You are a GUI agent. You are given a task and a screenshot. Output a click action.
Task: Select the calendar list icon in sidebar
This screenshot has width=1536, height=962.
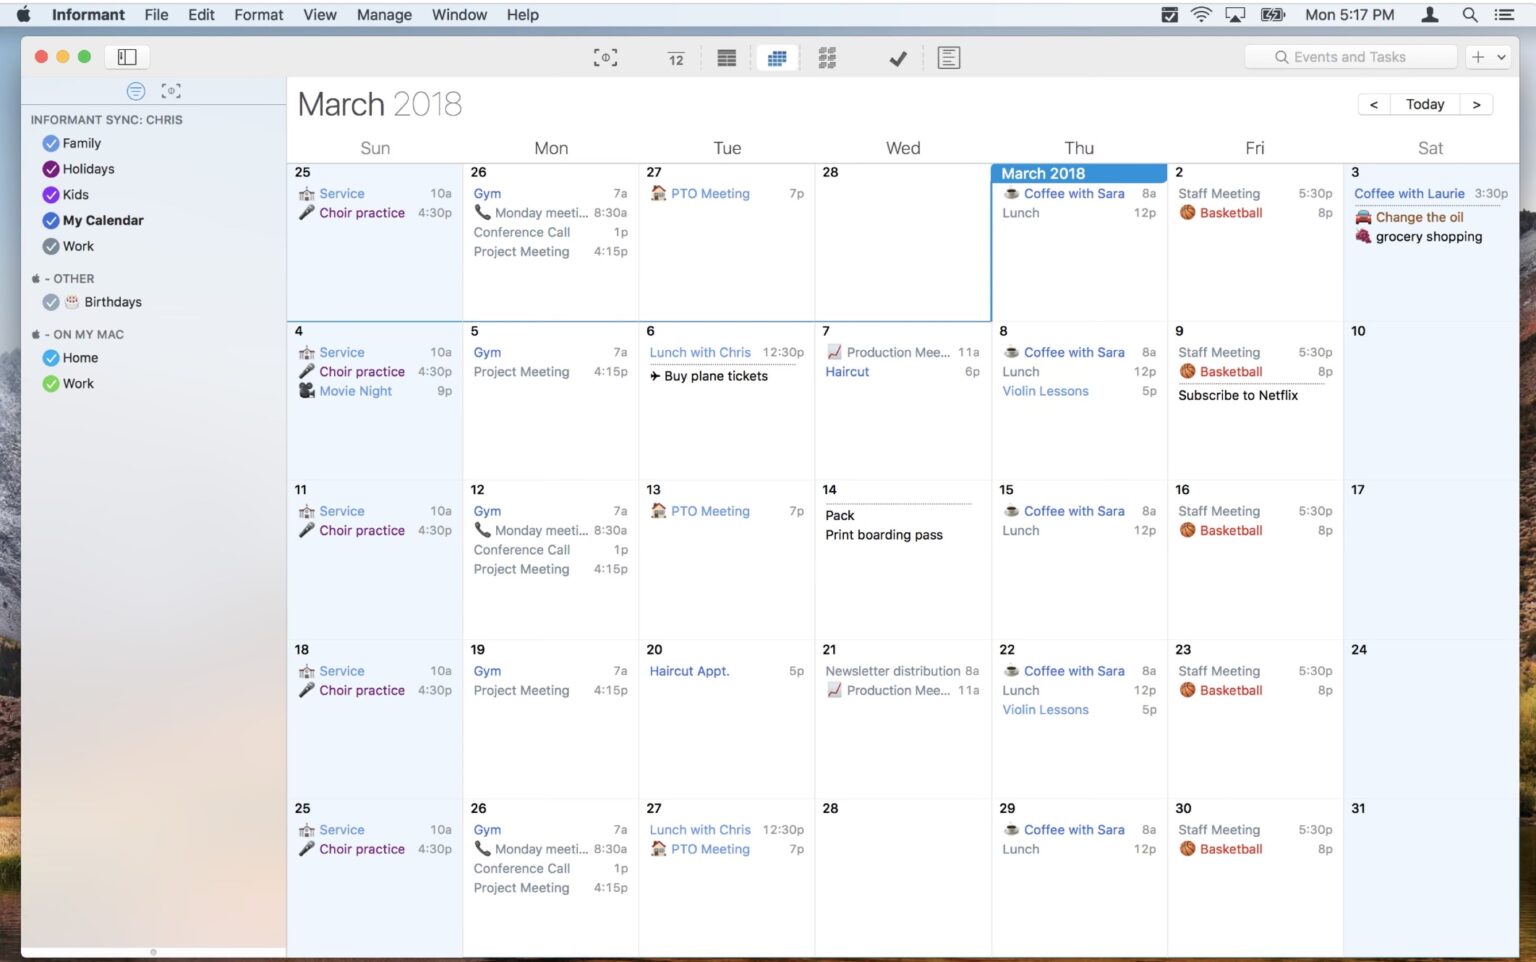click(136, 91)
